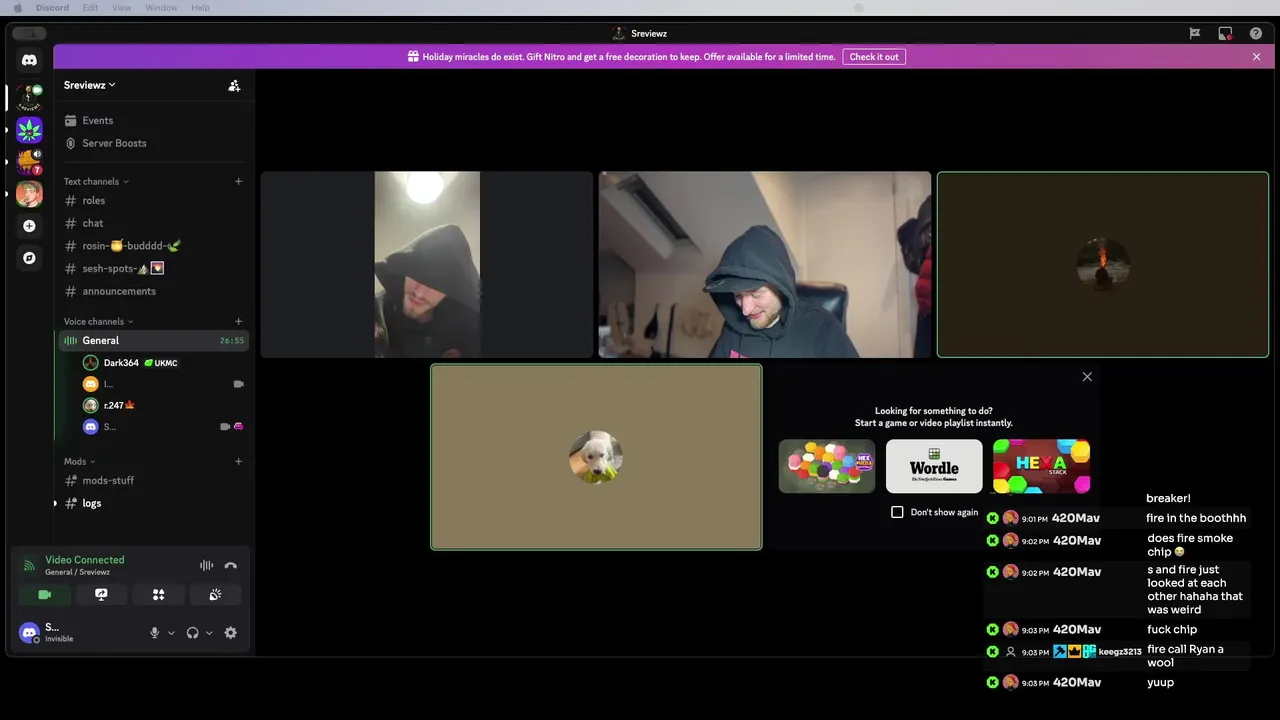Open the Edit menu in menu bar
1280x720 pixels.
point(90,8)
